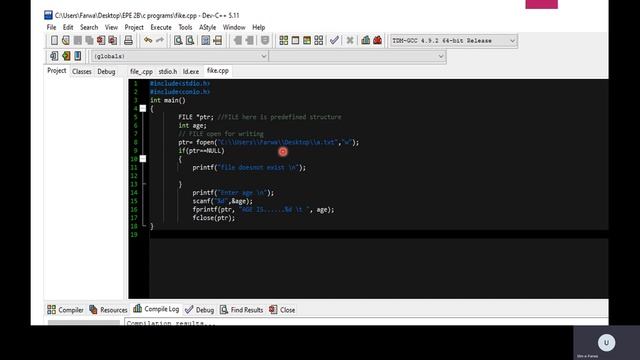Viewport: 640px width, 360px height.
Task: Click the Stop Execution X icon
Action: (350, 40)
